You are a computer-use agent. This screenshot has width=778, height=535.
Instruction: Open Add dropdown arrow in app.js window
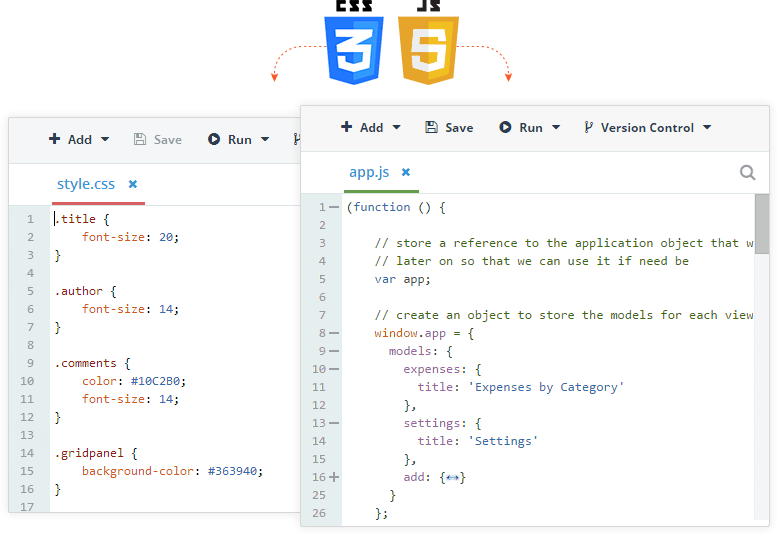point(396,128)
